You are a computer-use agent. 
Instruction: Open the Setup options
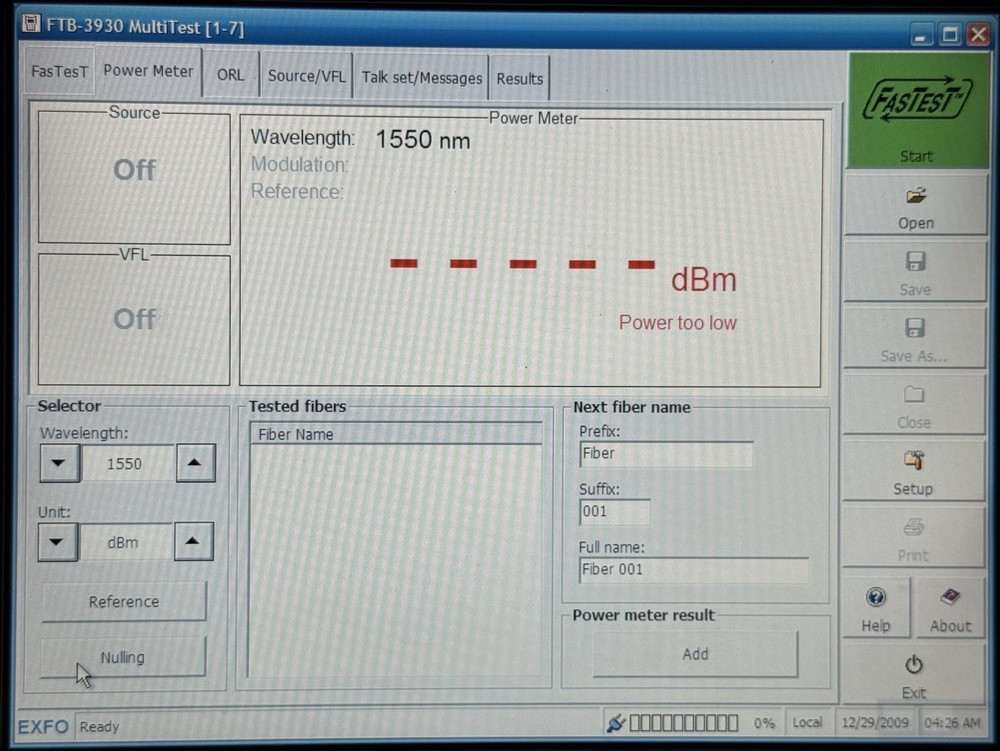[x=913, y=470]
